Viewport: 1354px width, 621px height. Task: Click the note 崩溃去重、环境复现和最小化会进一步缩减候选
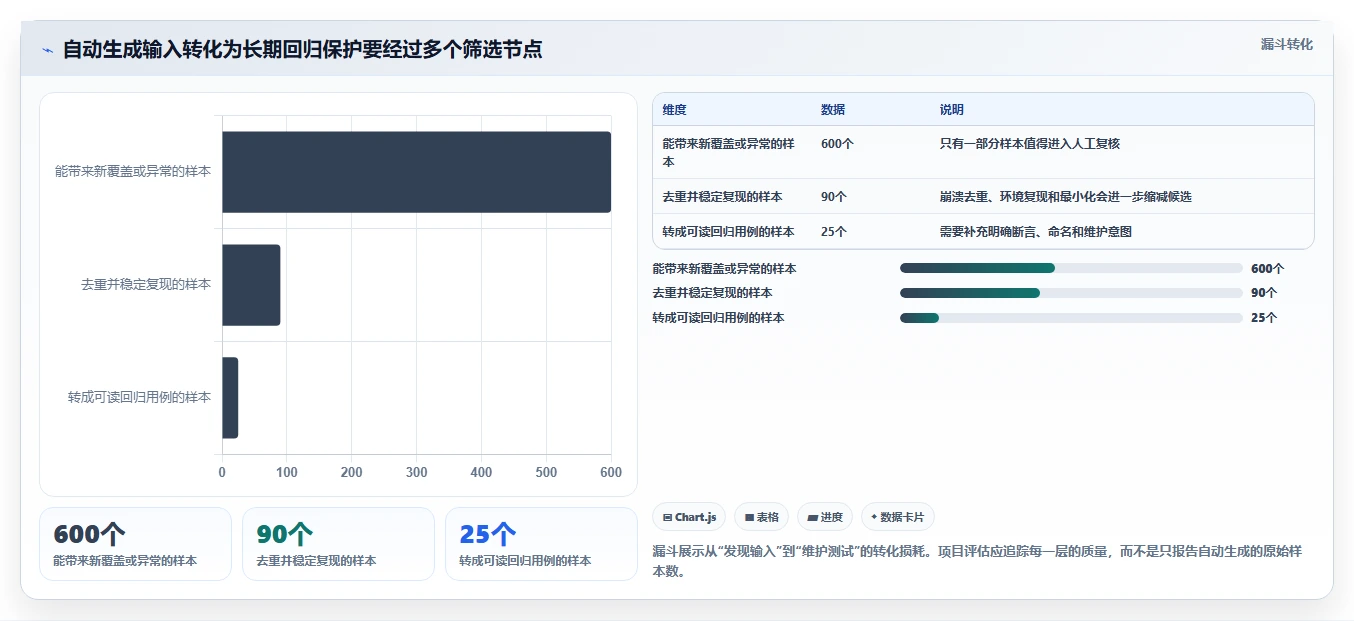point(1065,197)
